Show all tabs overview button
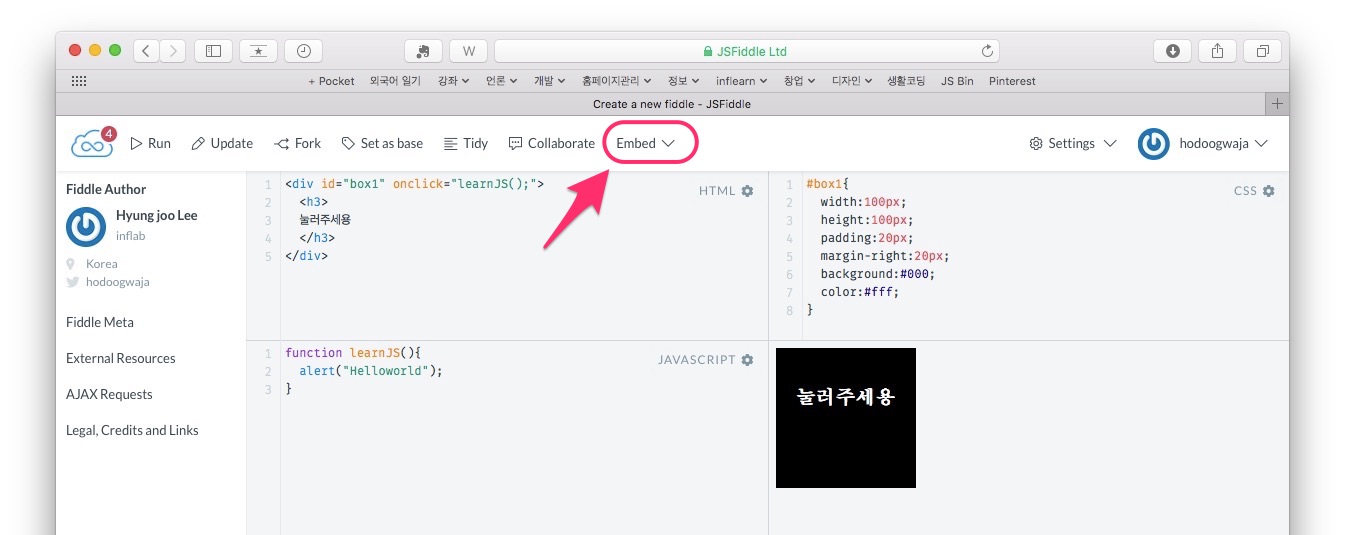1345x535 pixels. tap(1262, 51)
